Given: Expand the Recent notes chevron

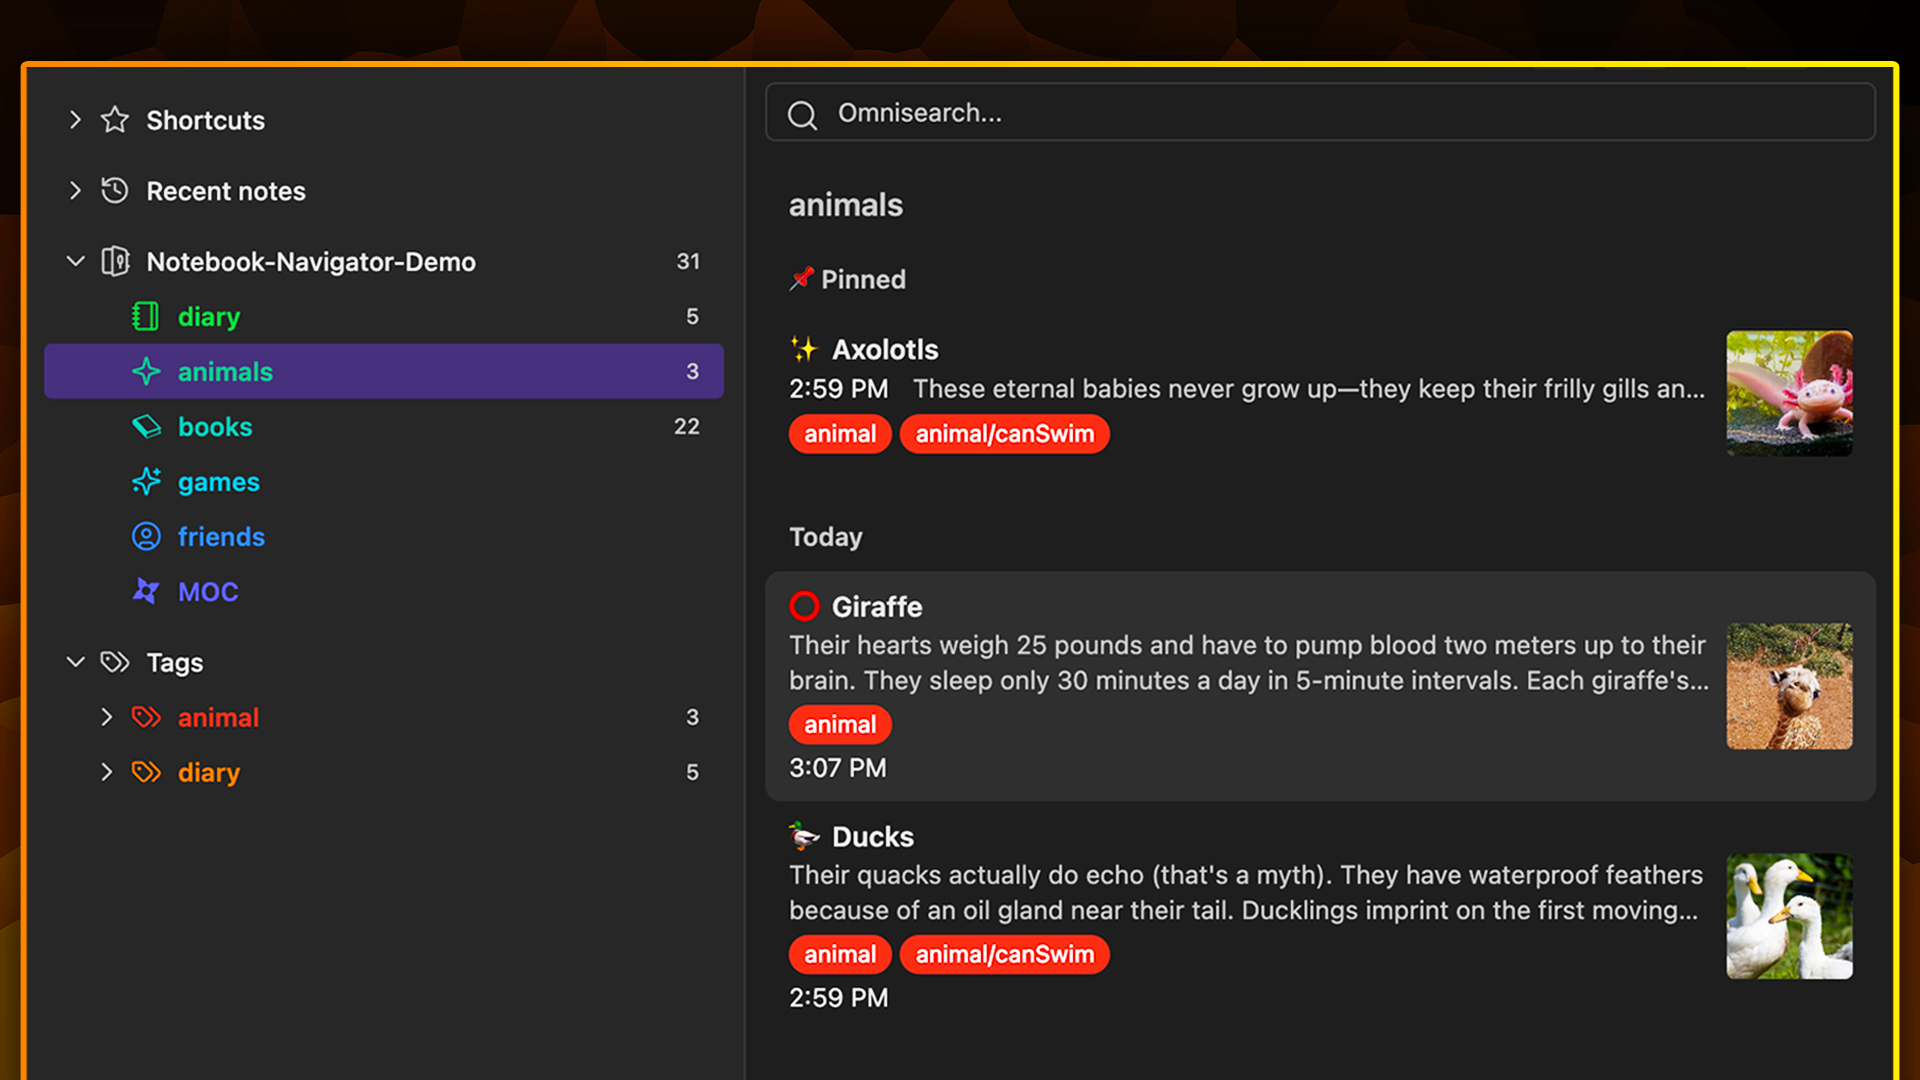Looking at the screenshot, I should tap(75, 190).
